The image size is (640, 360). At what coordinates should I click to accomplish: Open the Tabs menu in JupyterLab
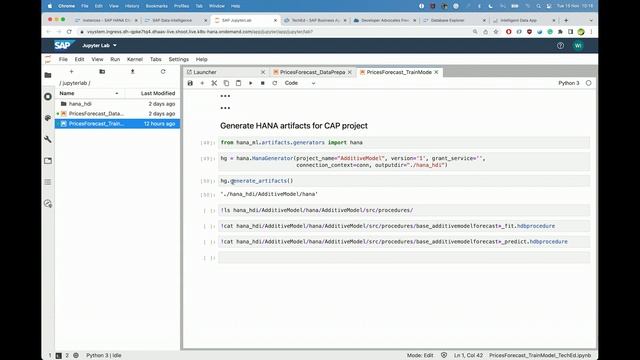[156, 59]
